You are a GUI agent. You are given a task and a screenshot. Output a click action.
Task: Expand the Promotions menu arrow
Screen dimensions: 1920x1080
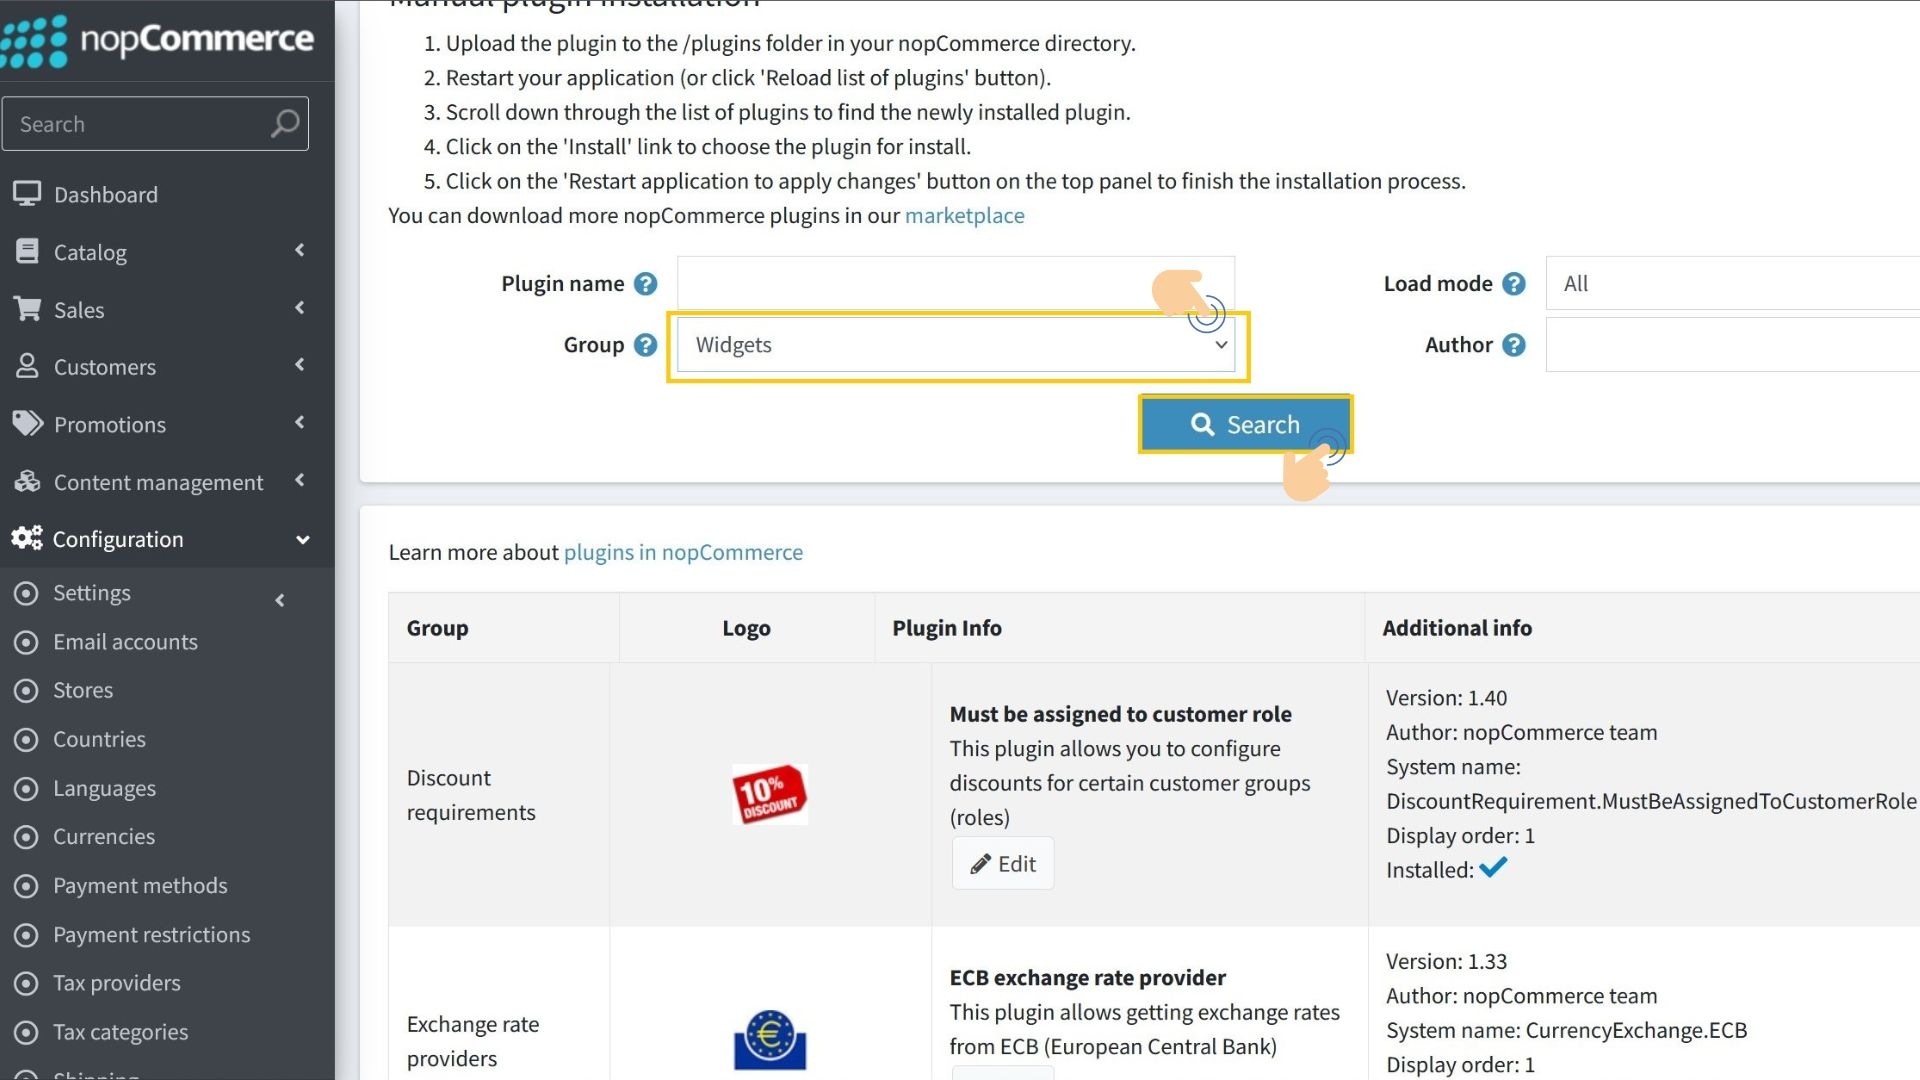(x=300, y=423)
